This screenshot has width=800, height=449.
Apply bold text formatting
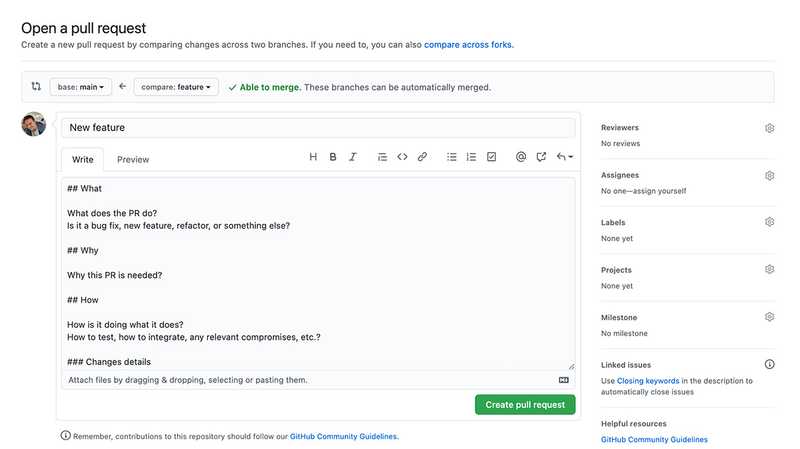[x=333, y=157]
